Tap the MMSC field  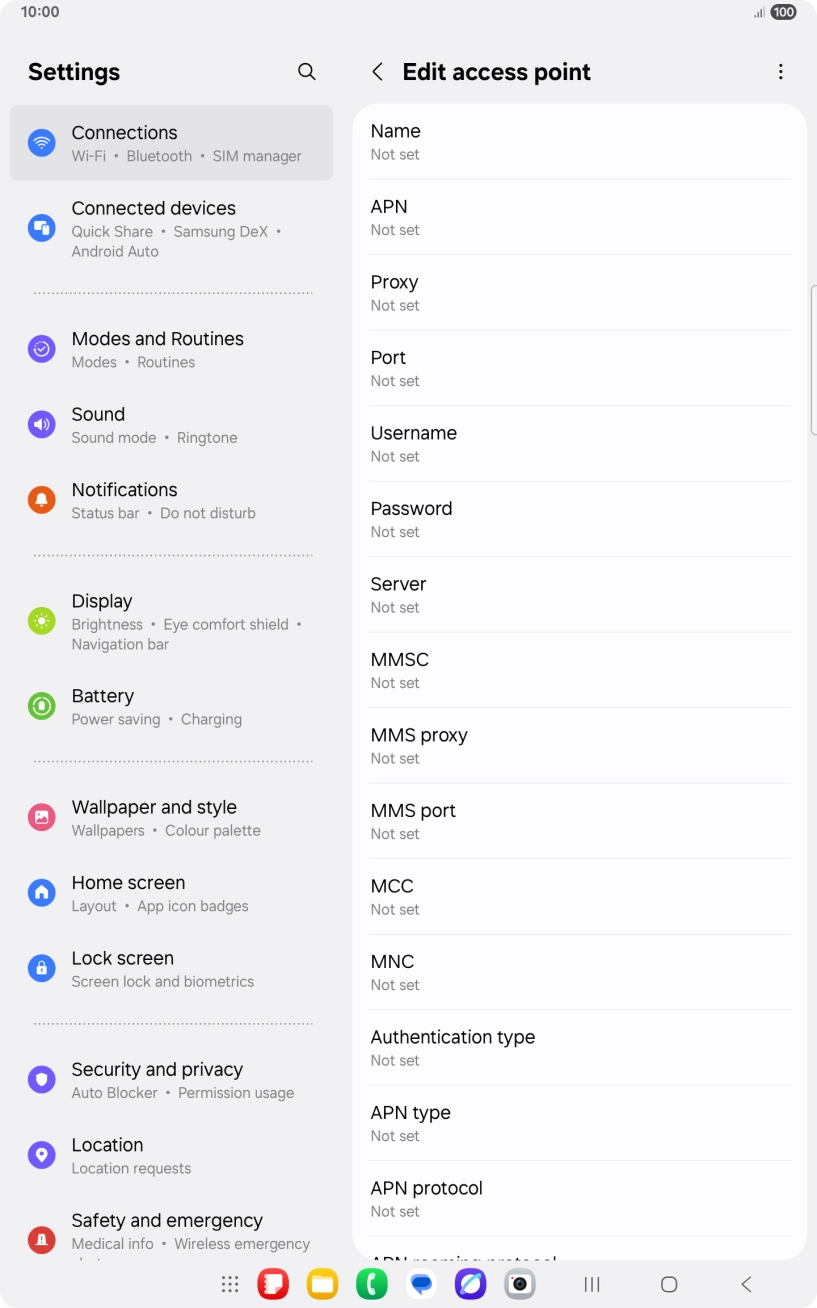(x=580, y=670)
